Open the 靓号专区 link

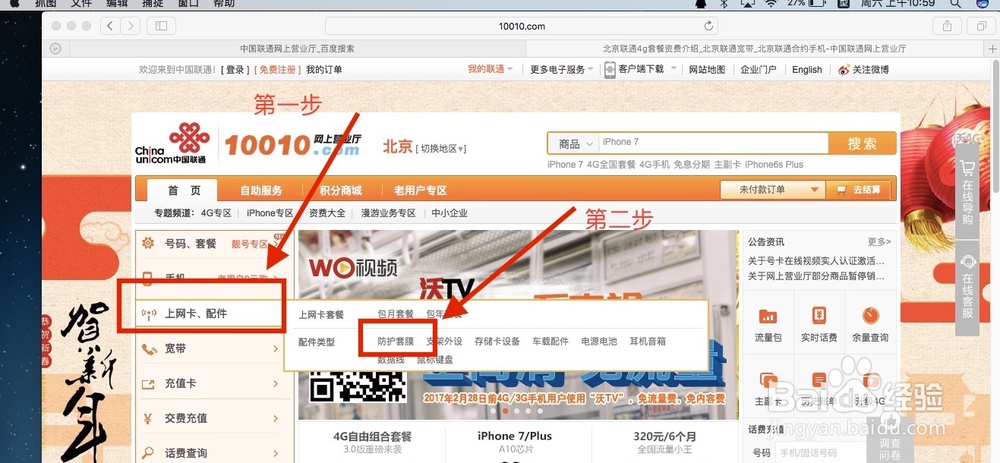point(249,244)
